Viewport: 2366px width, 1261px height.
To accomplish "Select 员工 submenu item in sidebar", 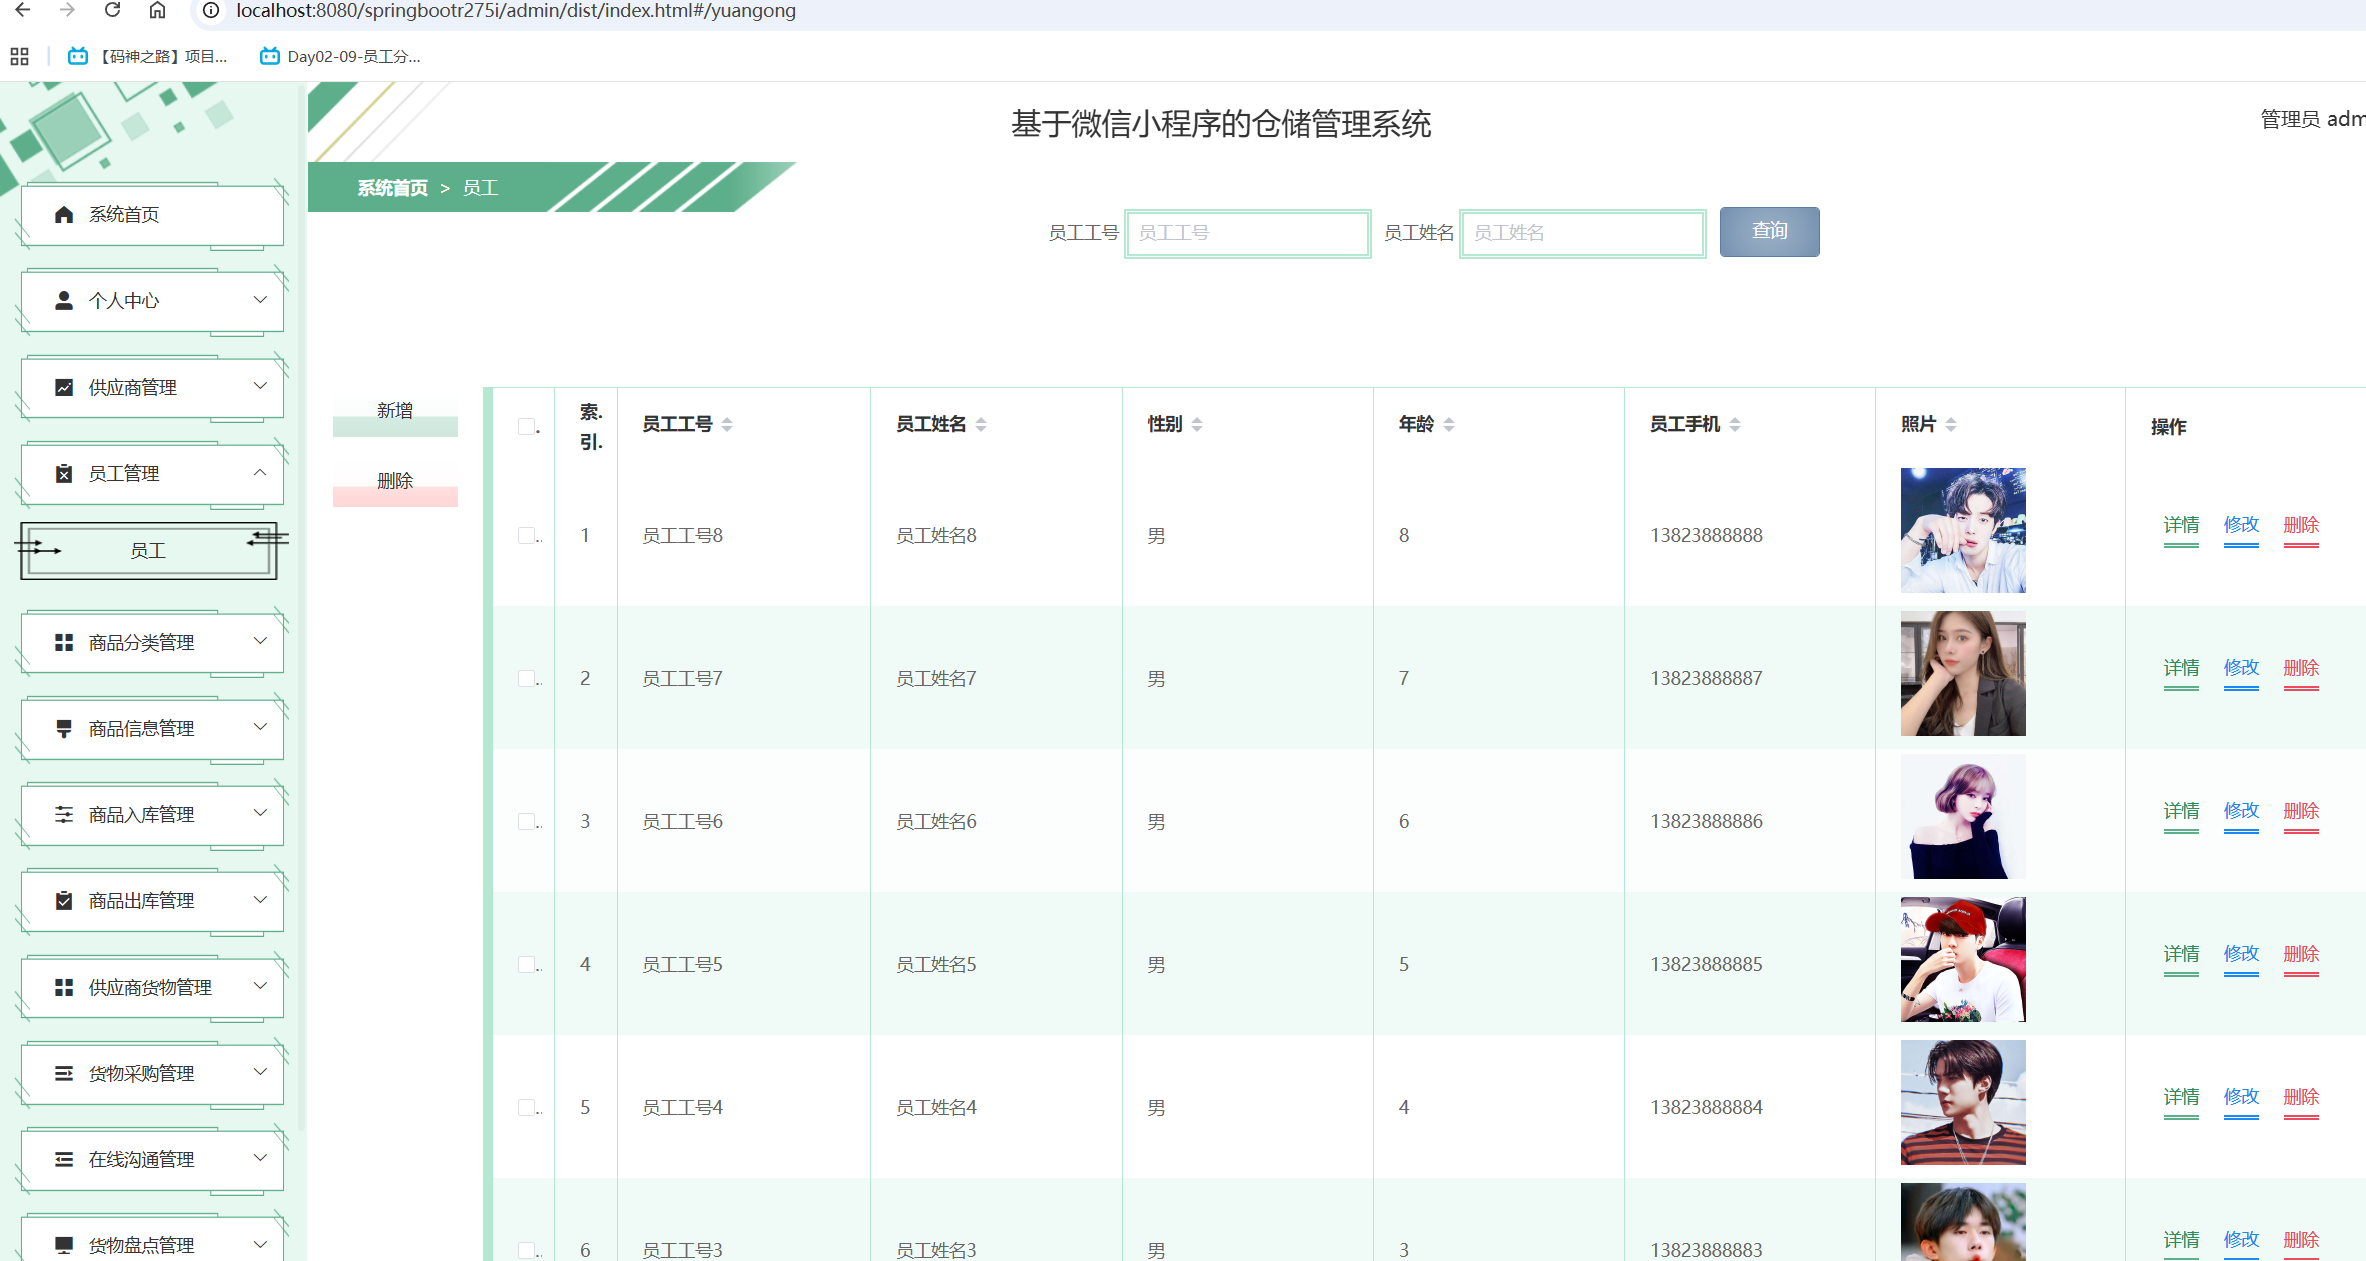I will pos(148,550).
